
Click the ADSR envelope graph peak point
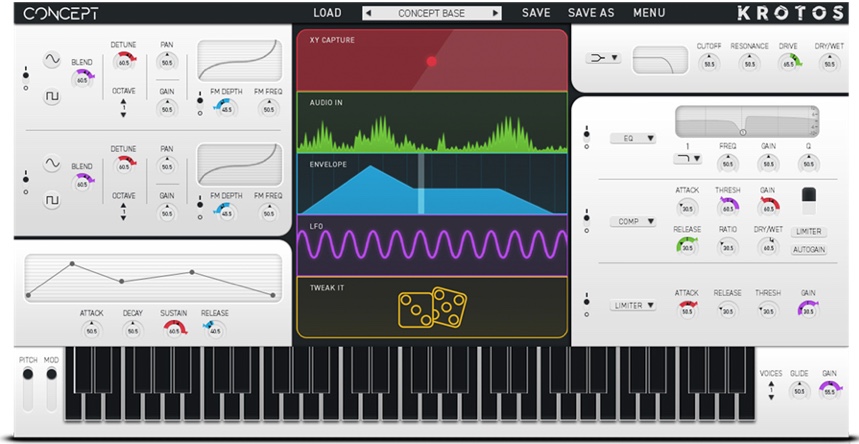[x=72, y=264]
